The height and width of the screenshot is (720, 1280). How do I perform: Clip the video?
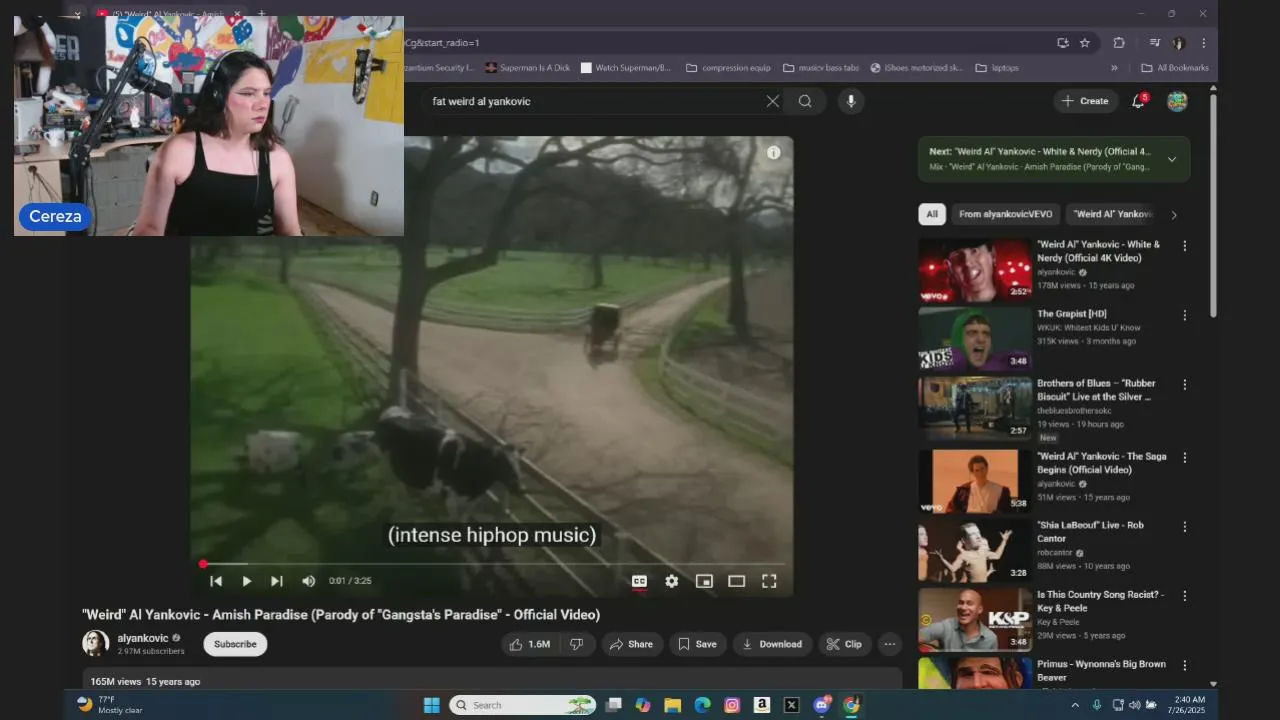click(845, 644)
